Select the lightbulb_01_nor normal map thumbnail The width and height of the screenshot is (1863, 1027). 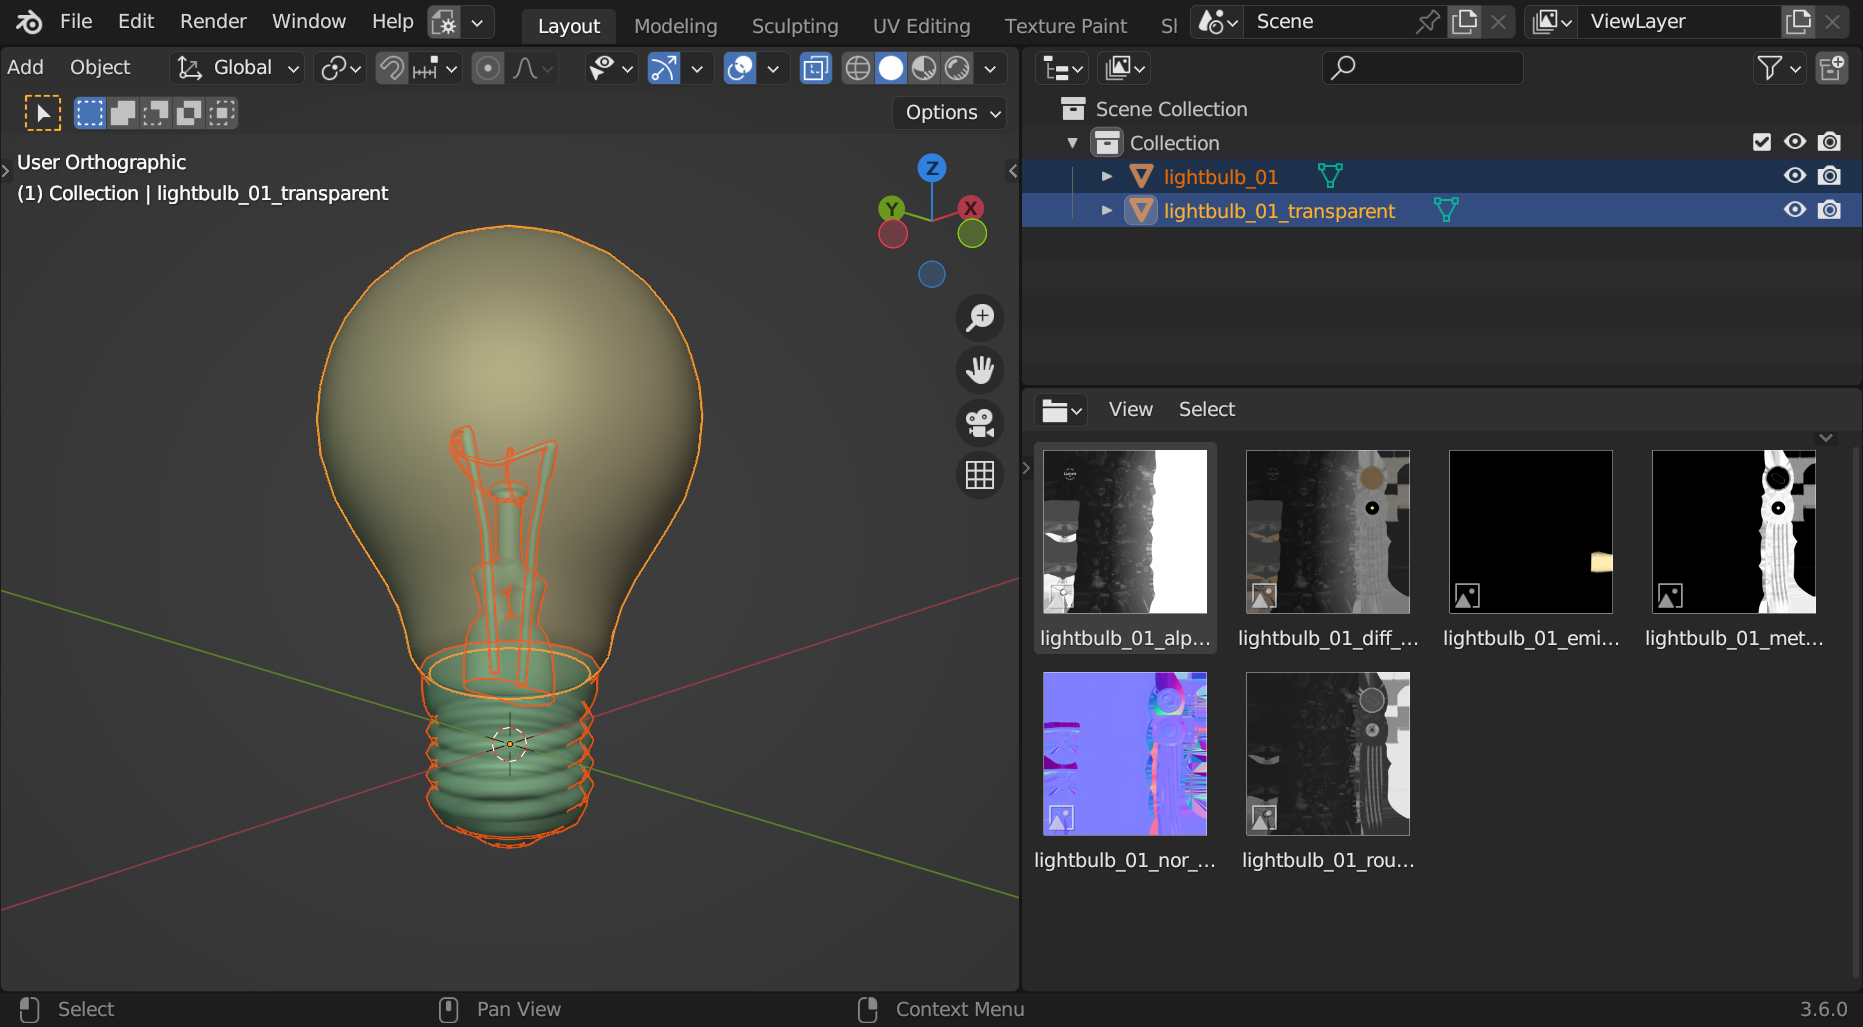tap(1124, 754)
